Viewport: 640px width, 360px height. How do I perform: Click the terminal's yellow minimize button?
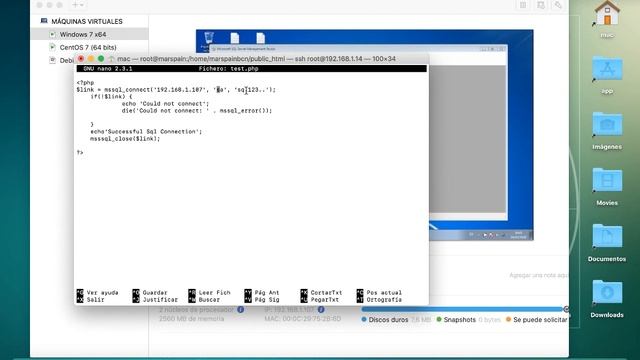click(91, 59)
